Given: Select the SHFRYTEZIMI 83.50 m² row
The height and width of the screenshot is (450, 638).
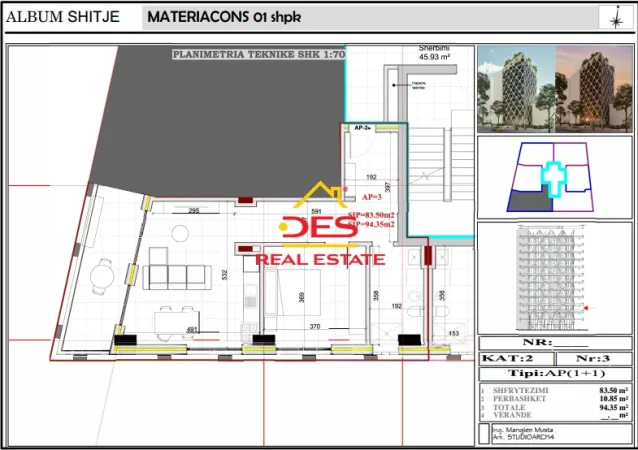Looking at the screenshot, I should pos(555,390).
